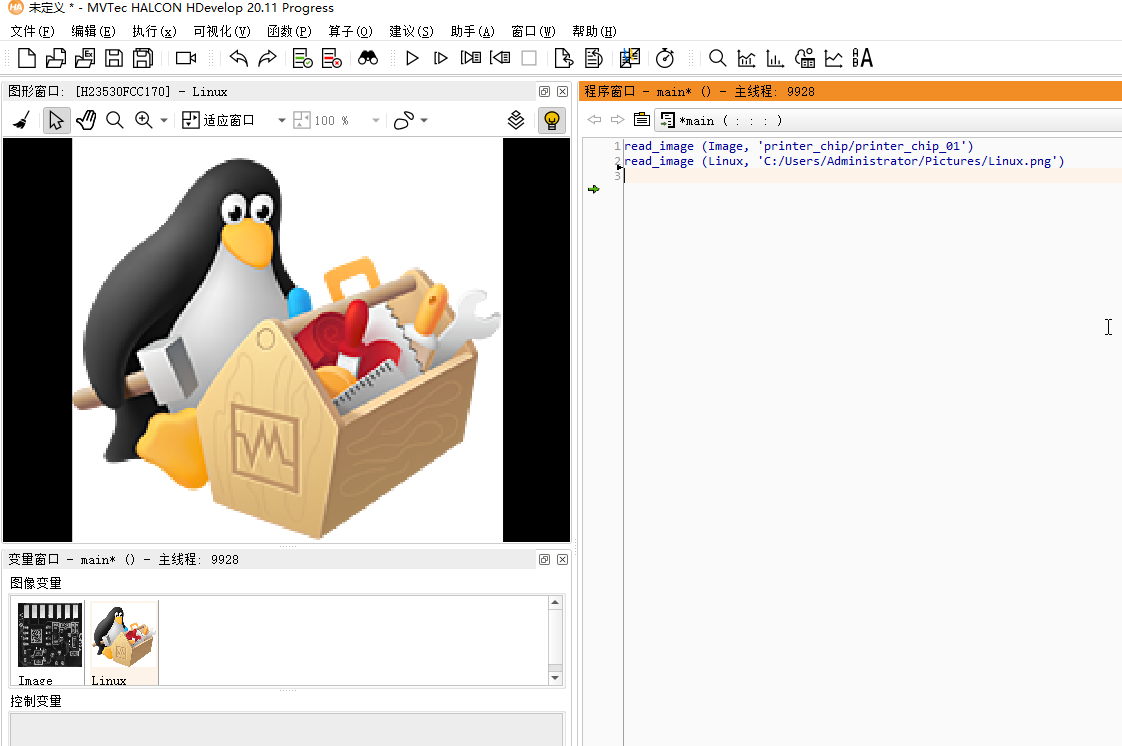Open the image acquisition camera icon
1122x746 pixels.
(x=186, y=58)
